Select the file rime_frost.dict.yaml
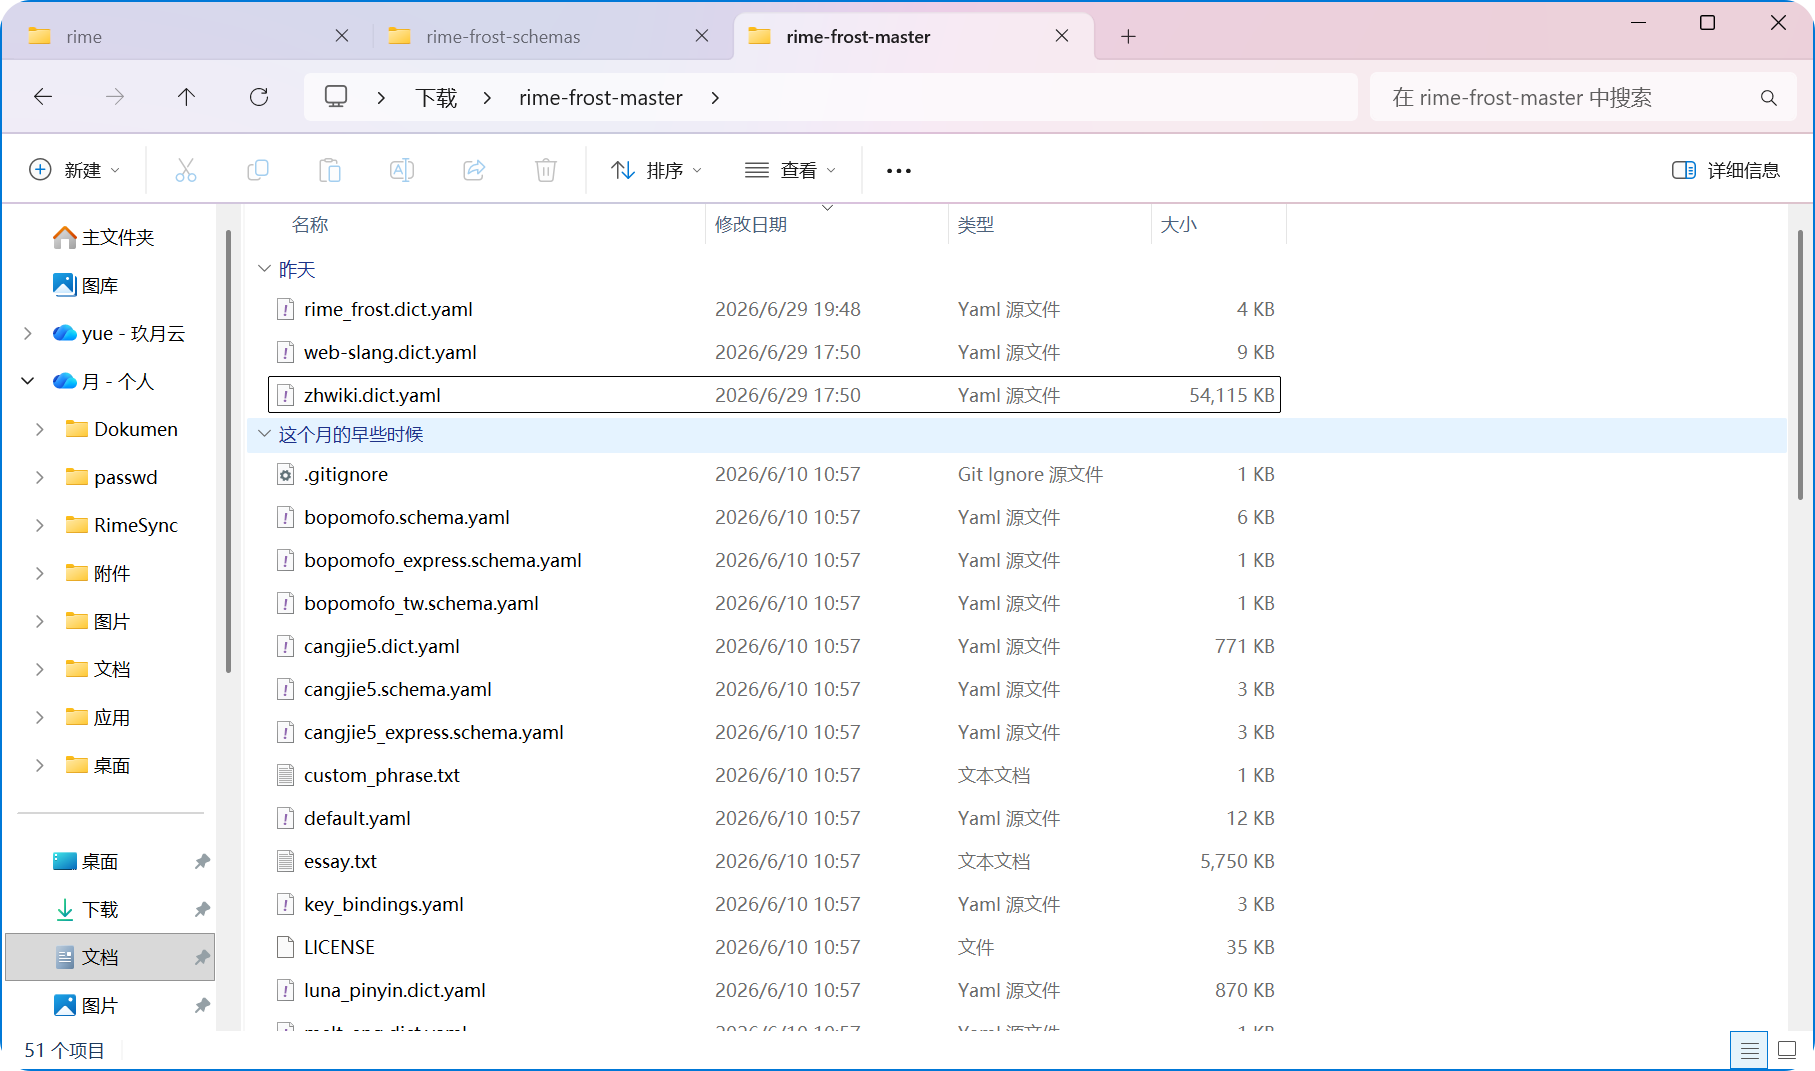The width and height of the screenshot is (1815, 1071). (x=774, y=309)
